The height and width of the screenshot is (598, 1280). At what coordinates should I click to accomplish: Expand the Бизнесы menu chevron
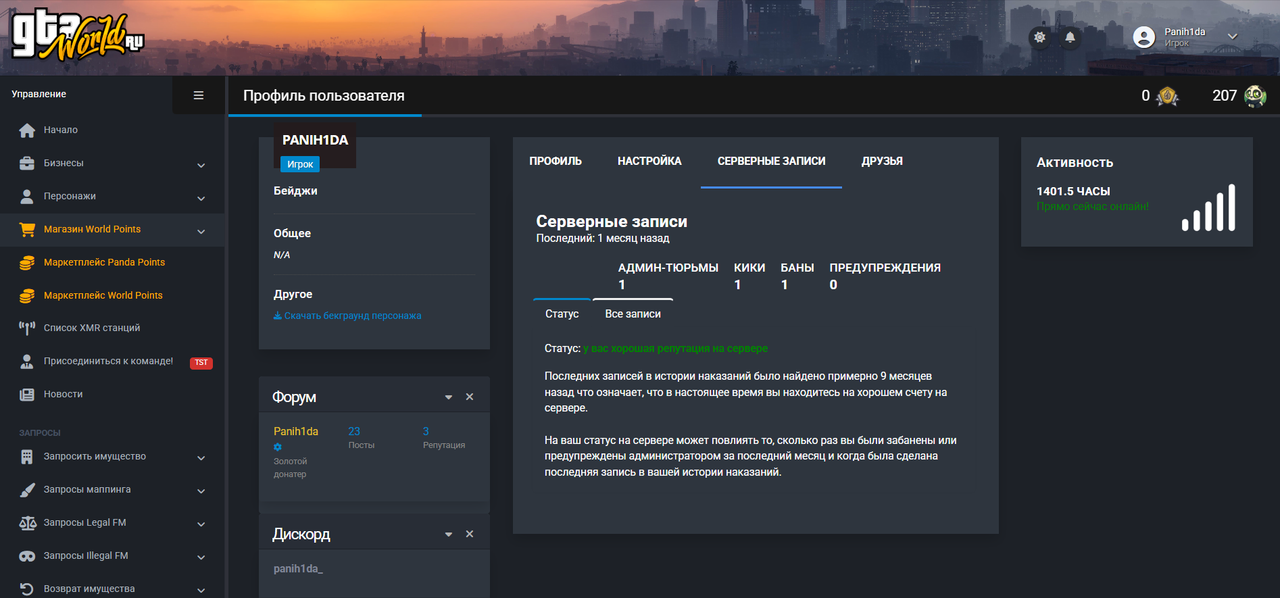coord(201,165)
